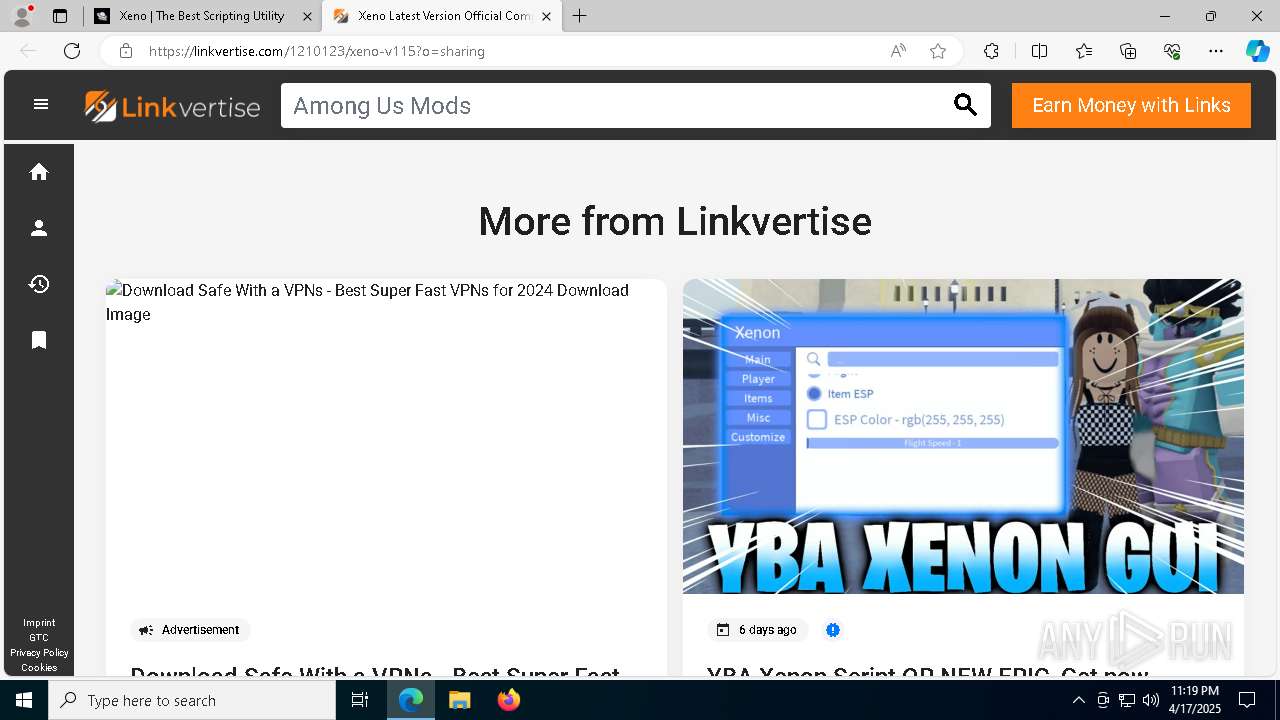Screen dimensions: 1280x720
Task: Click Microsoft Edge taskbar icon
Action: coord(411,700)
